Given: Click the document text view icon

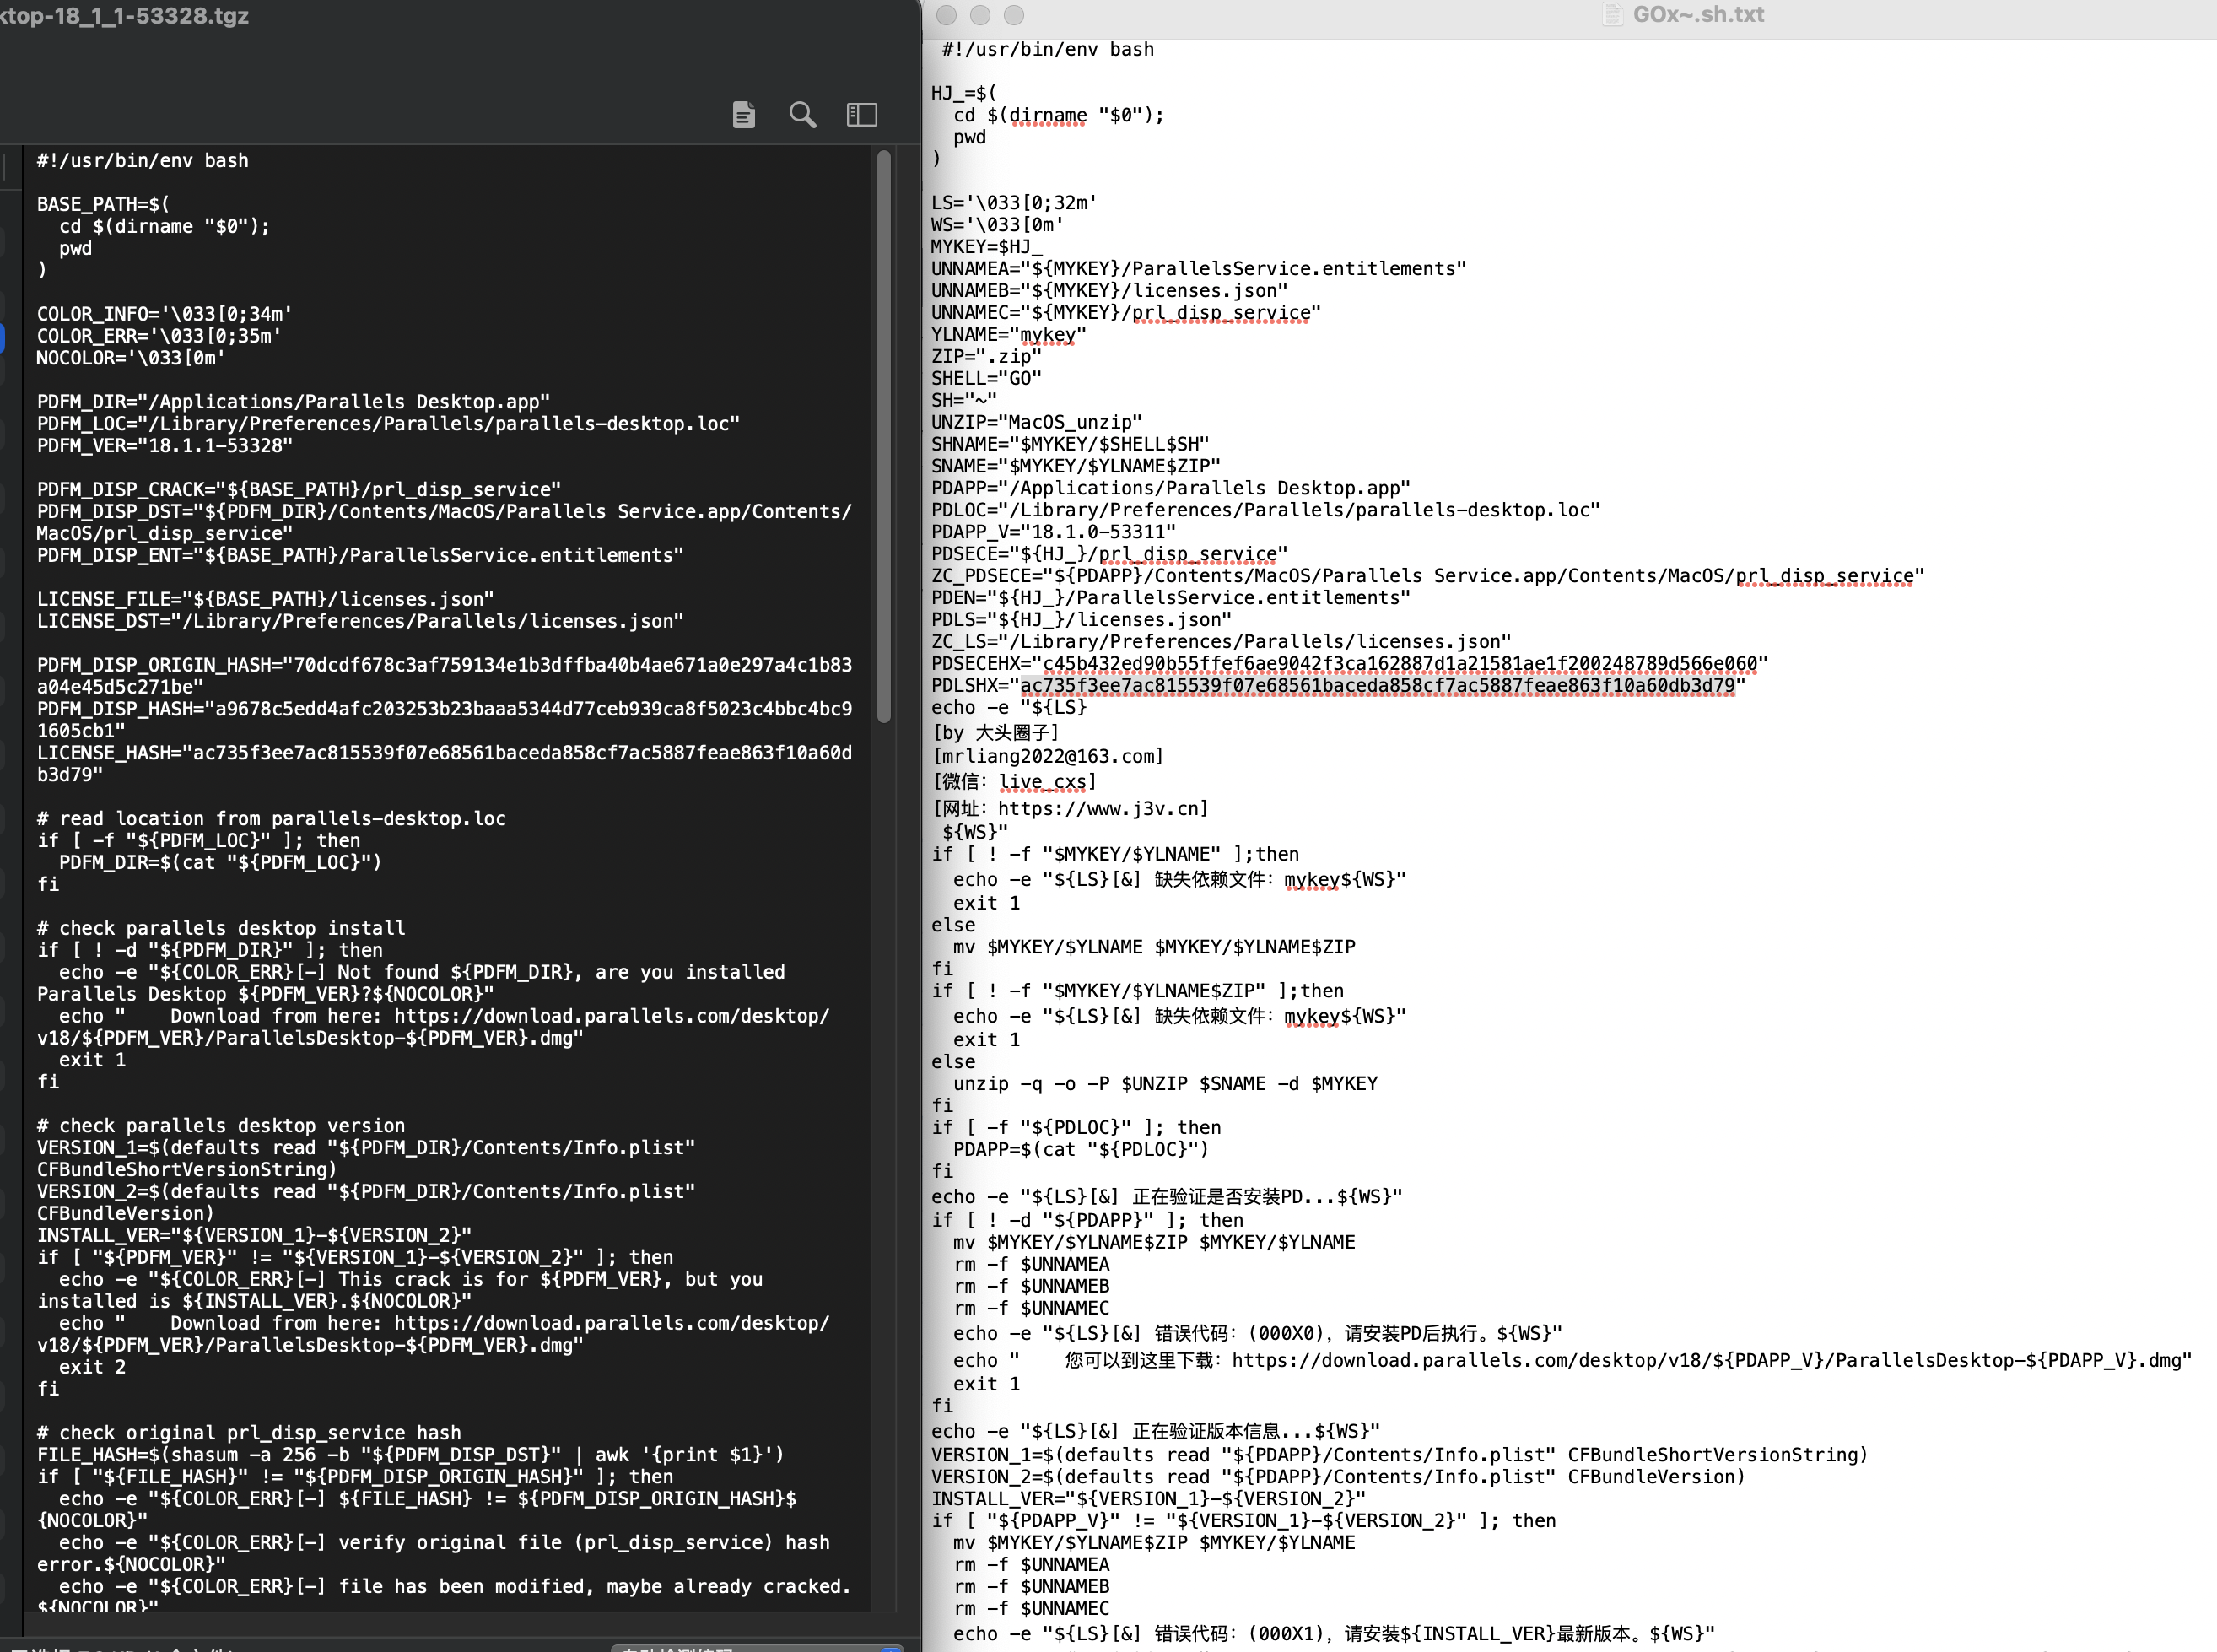Looking at the screenshot, I should click(x=743, y=115).
